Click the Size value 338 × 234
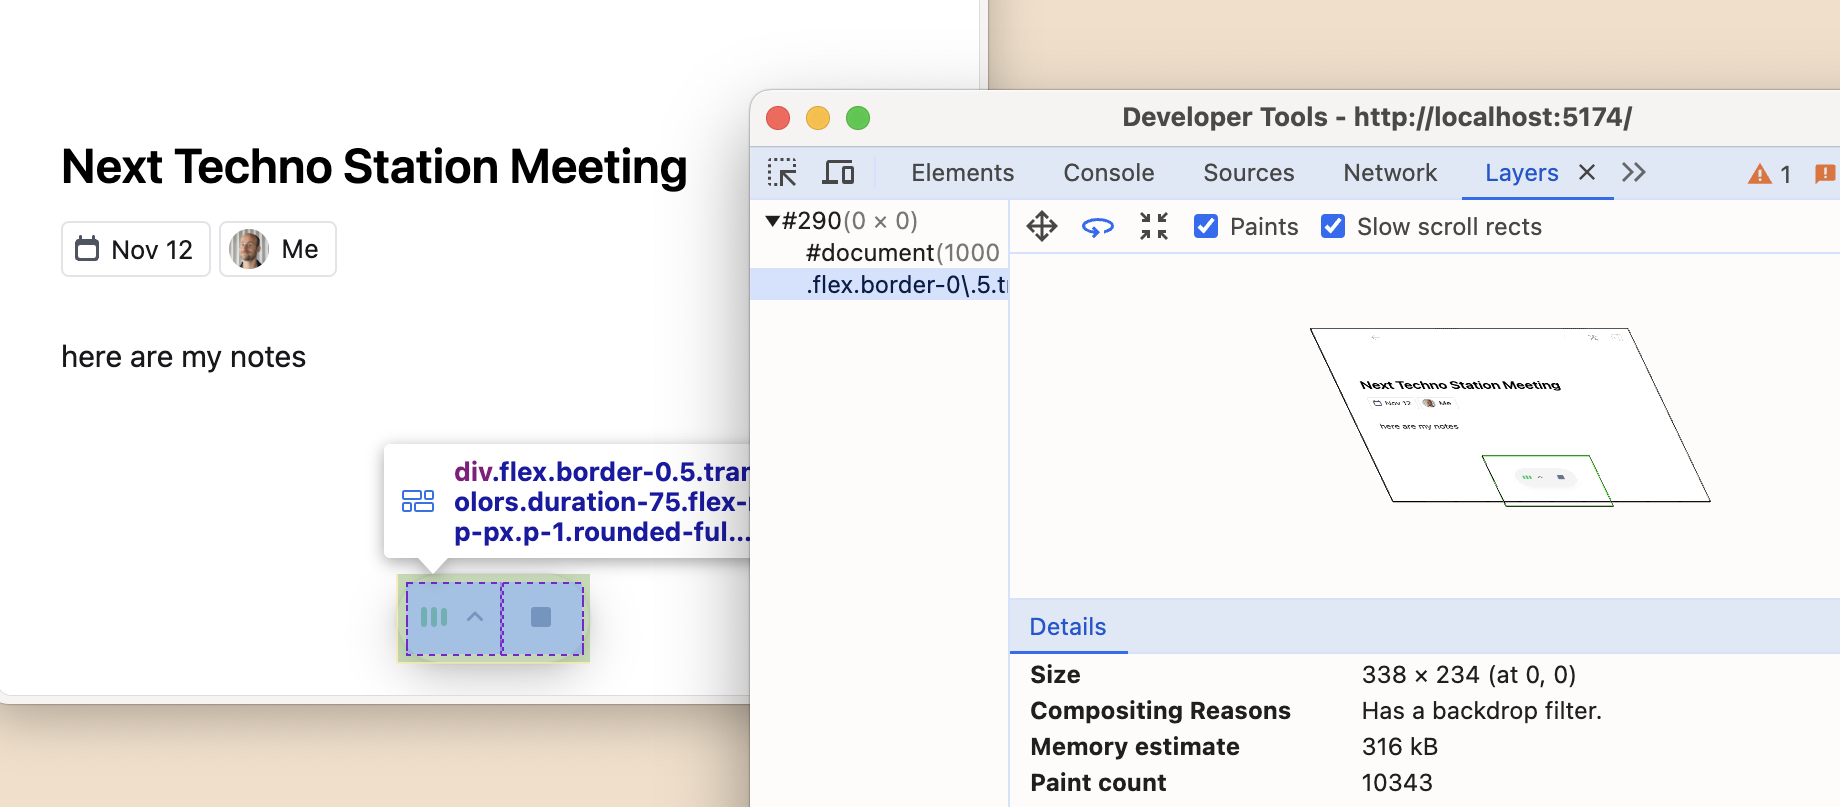The height and width of the screenshot is (807, 1840). [1469, 675]
